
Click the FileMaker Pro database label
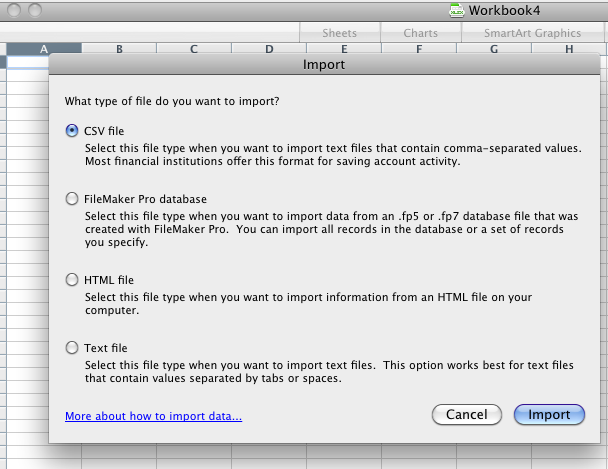coord(145,199)
